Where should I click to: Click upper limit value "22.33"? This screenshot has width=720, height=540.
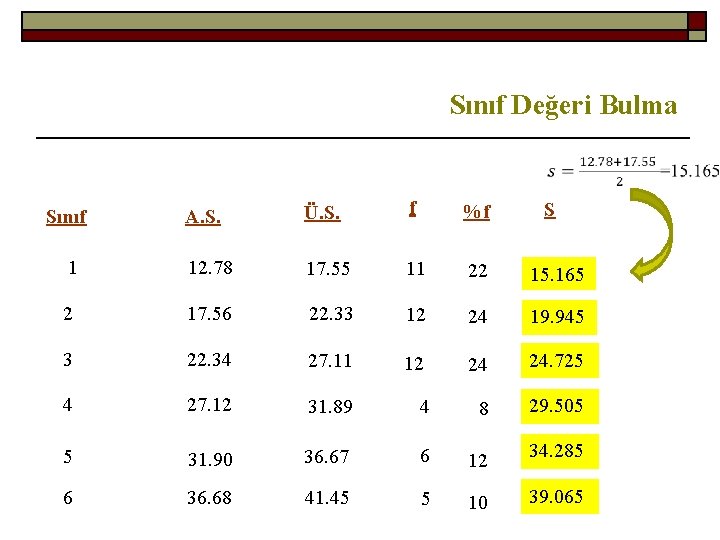click(x=331, y=314)
